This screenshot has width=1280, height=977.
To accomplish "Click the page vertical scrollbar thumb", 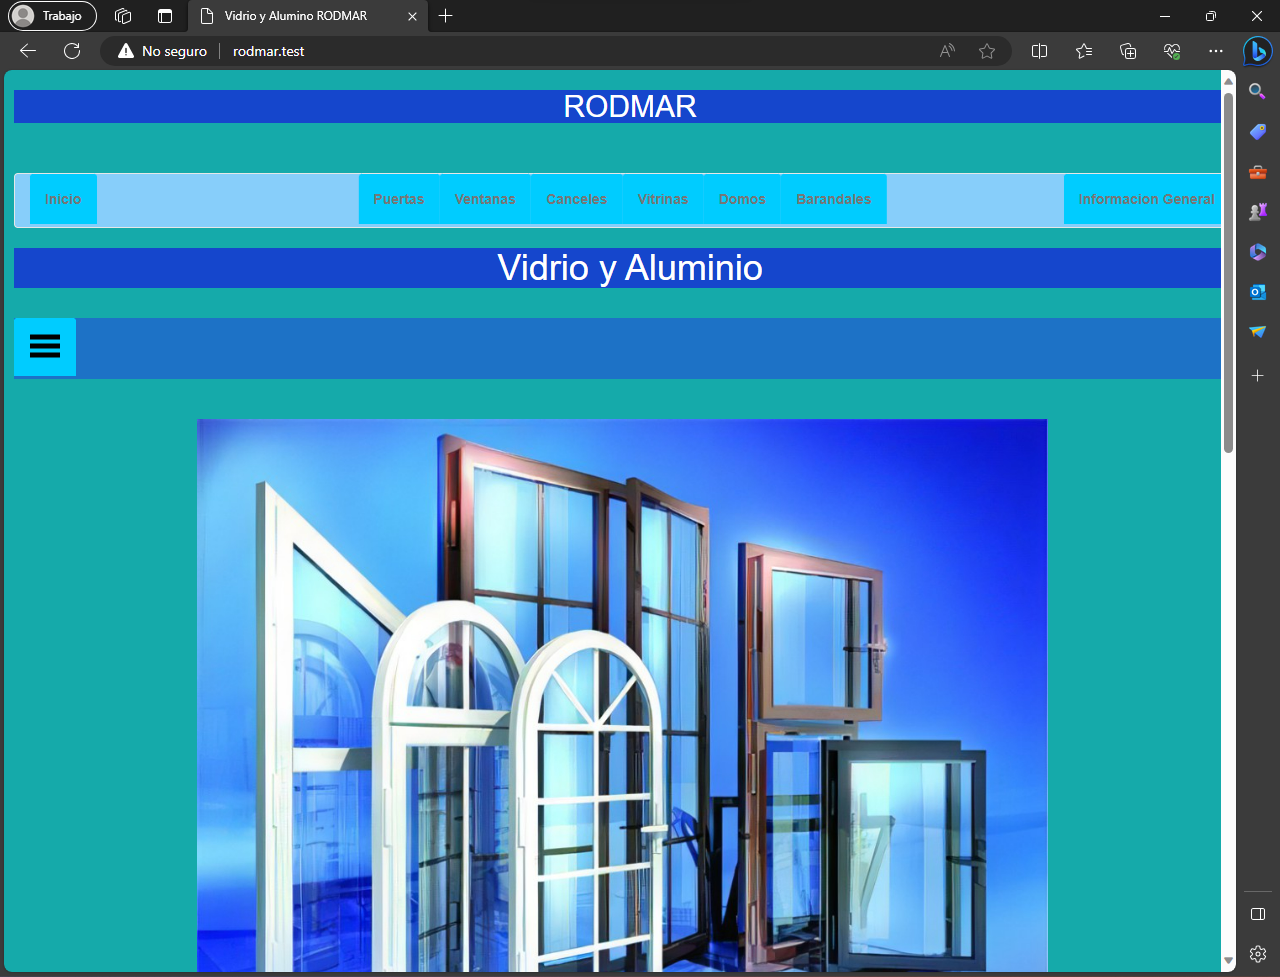I will pos(1228,272).
